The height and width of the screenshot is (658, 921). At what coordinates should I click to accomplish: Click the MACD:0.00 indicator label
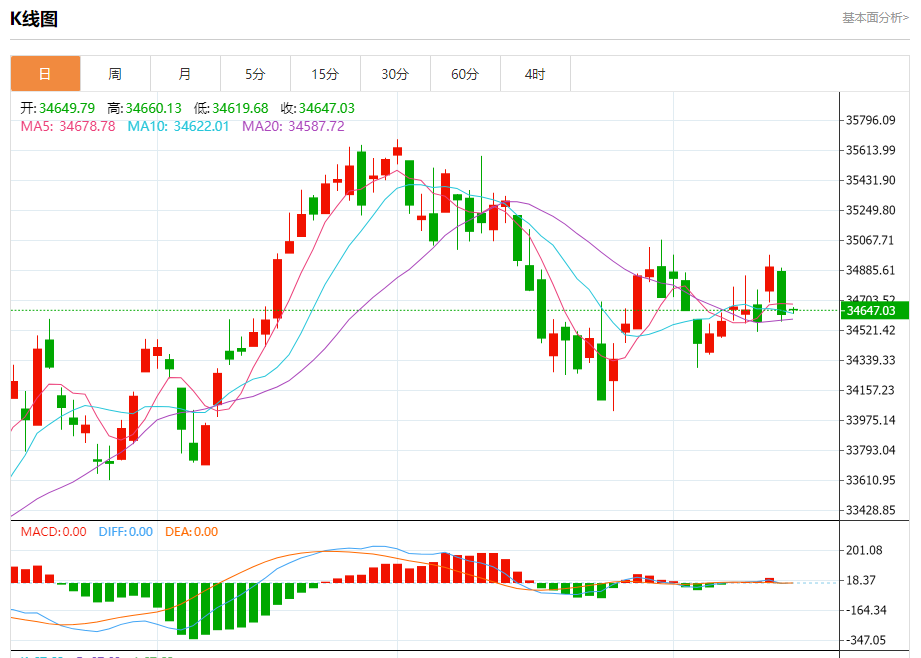coord(53,532)
